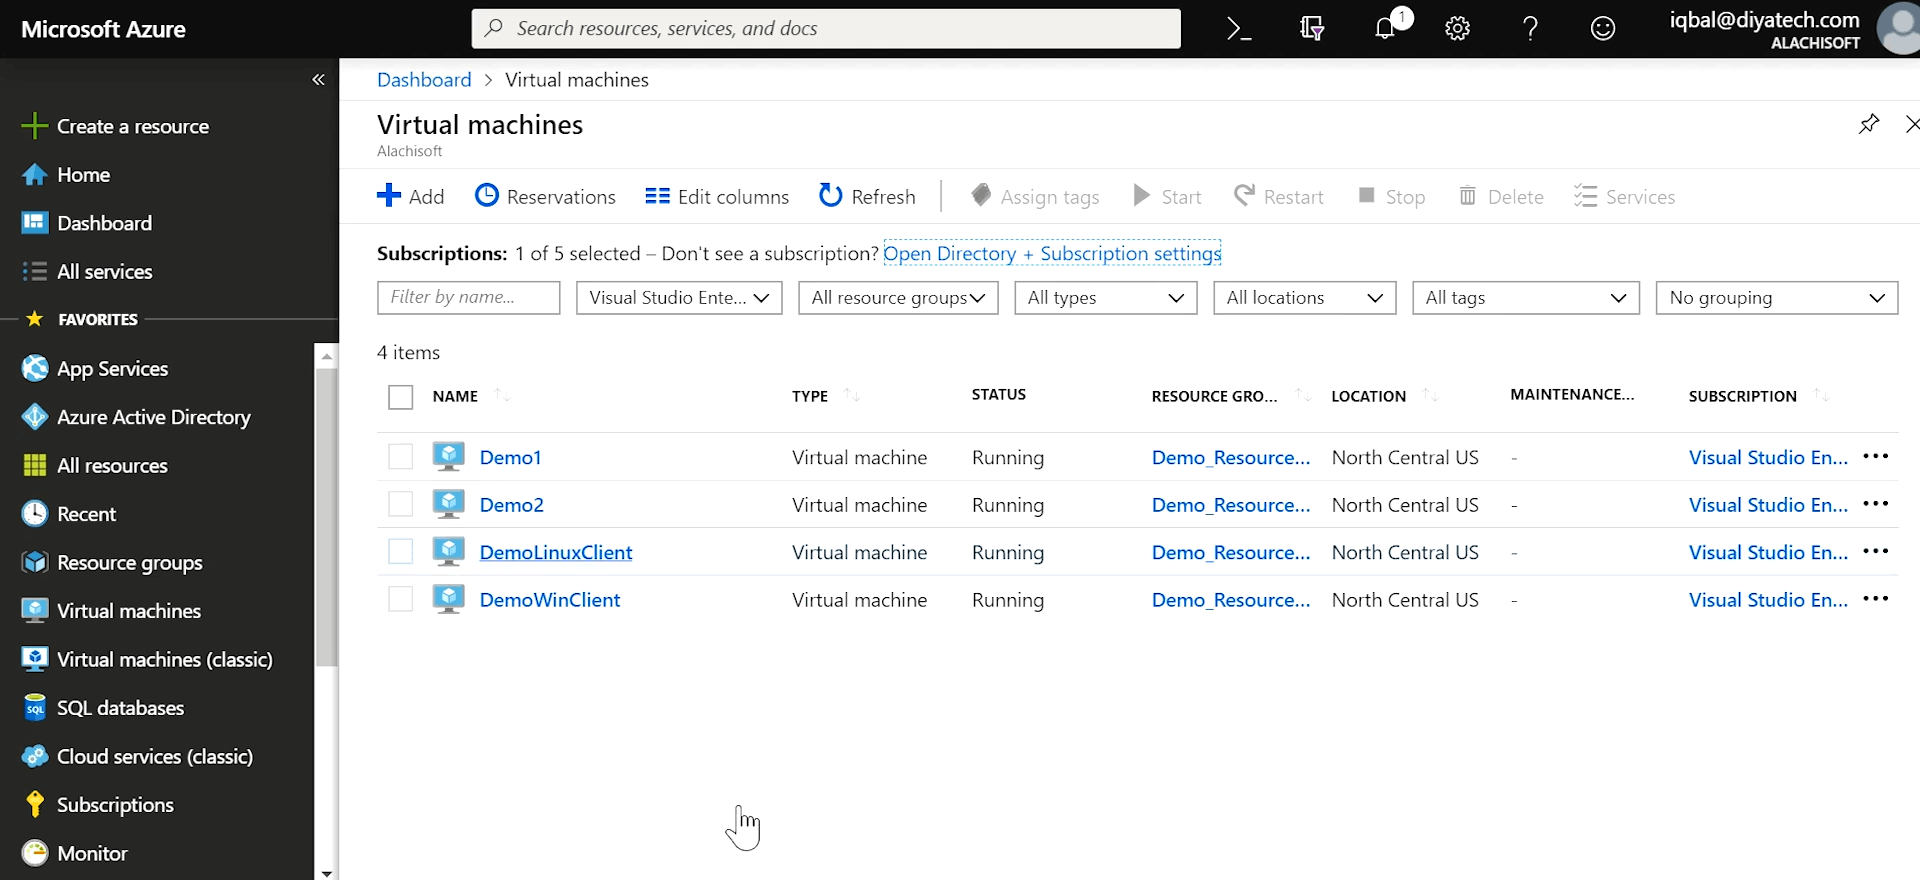Click Add virtual machine
Image resolution: width=1920 pixels, height=880 pixels.
coord(410,197)
